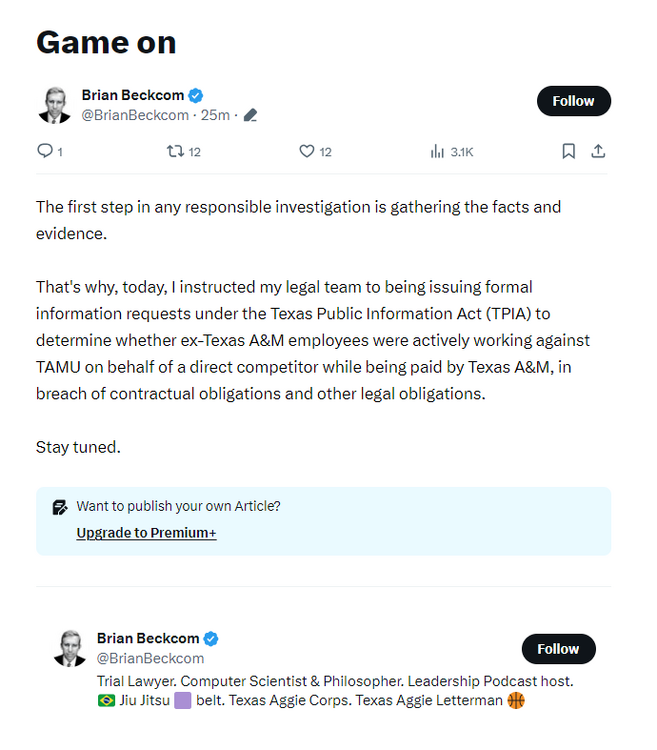The image size is (657, 750).
Task: Open bottom bio profile avatar
Action: point(69,648)
